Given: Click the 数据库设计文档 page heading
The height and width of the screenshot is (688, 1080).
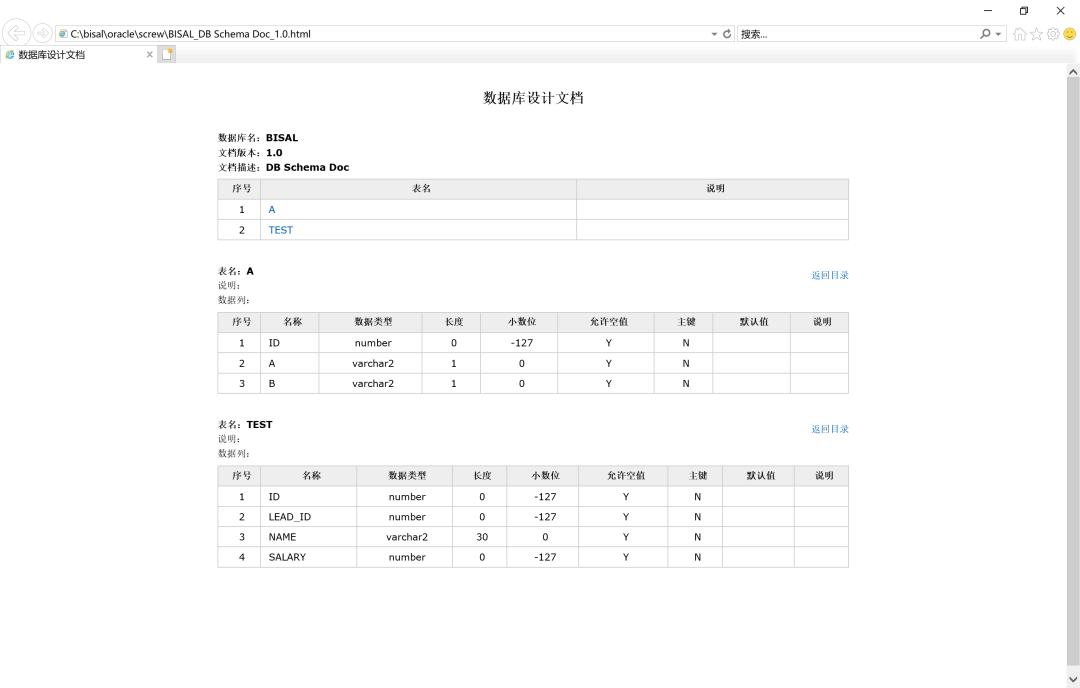Looking at the screenshot, I should click(x=533, y=98).
